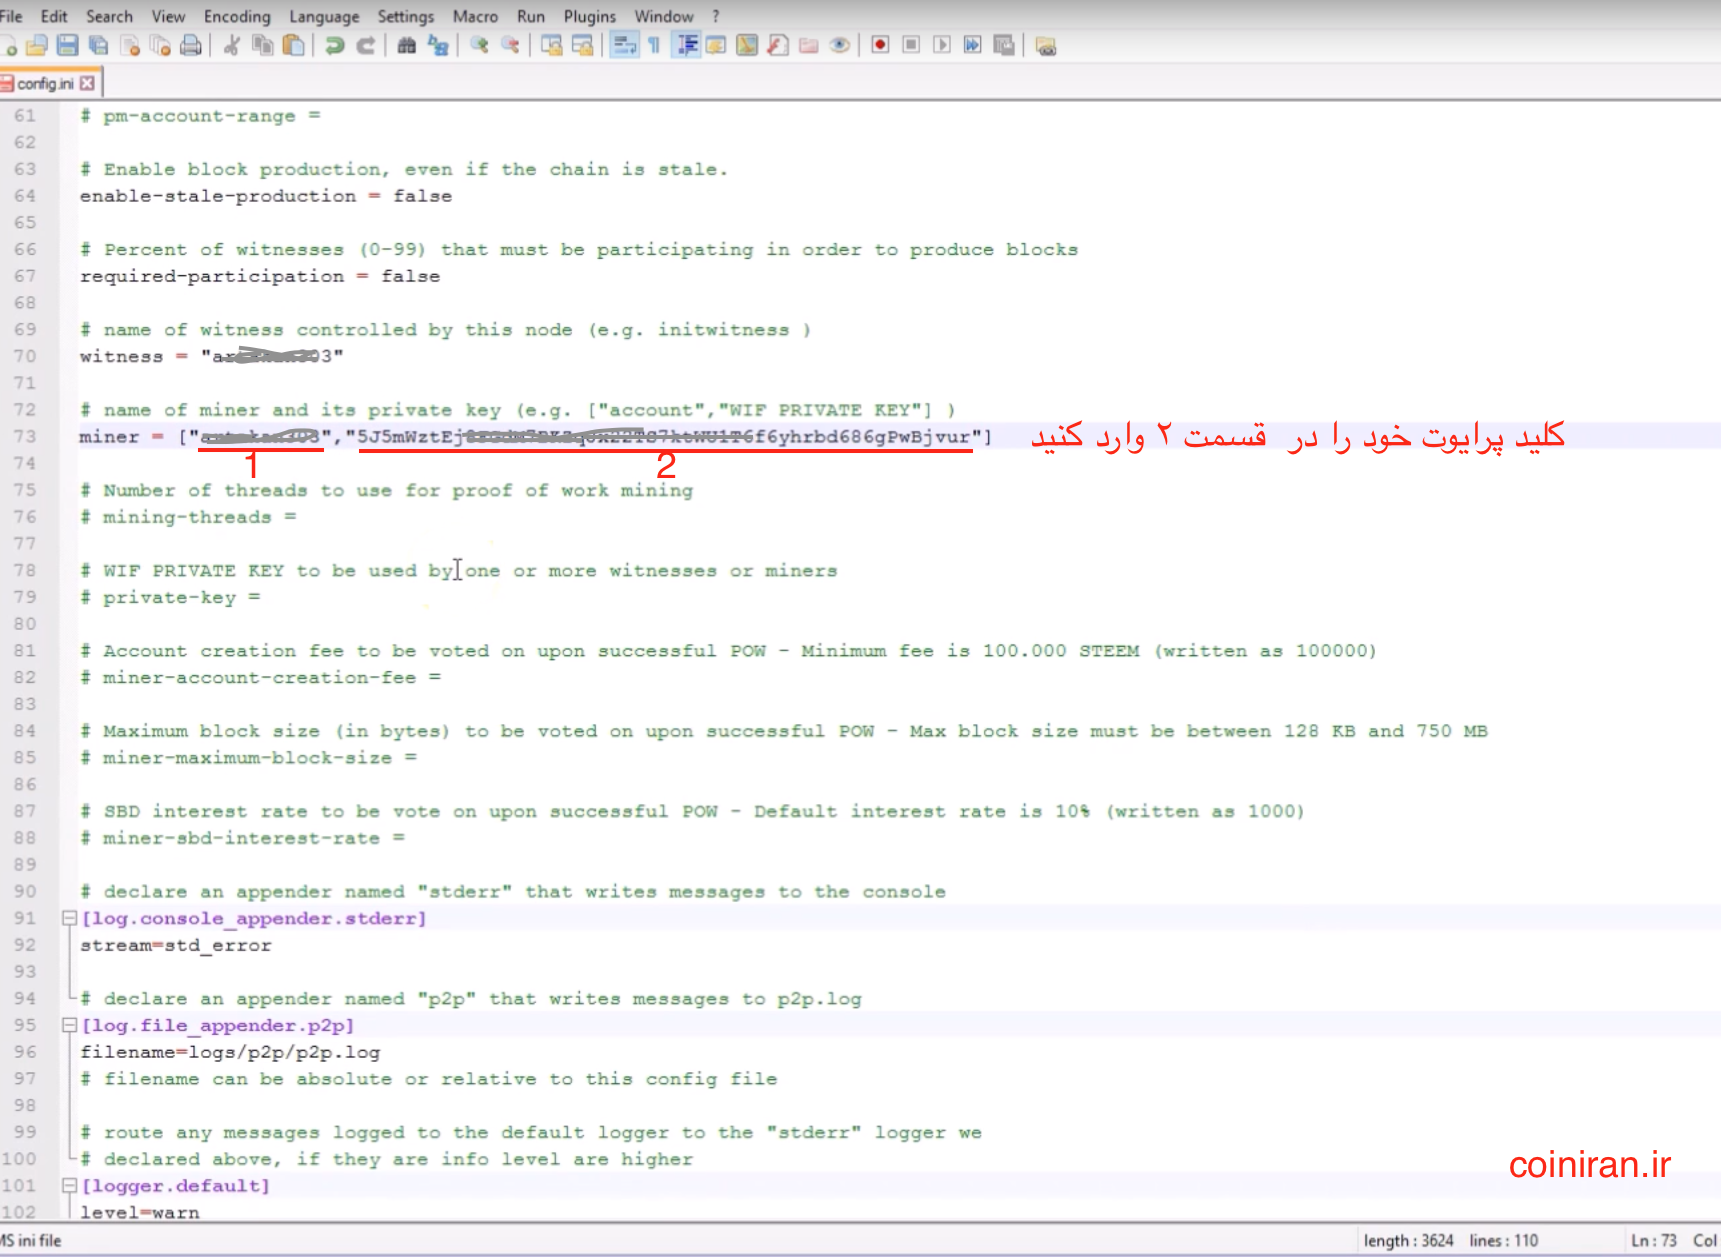Run macro multiple times icon
This screenshot has width=1721, height=1257.
(973, 45)
